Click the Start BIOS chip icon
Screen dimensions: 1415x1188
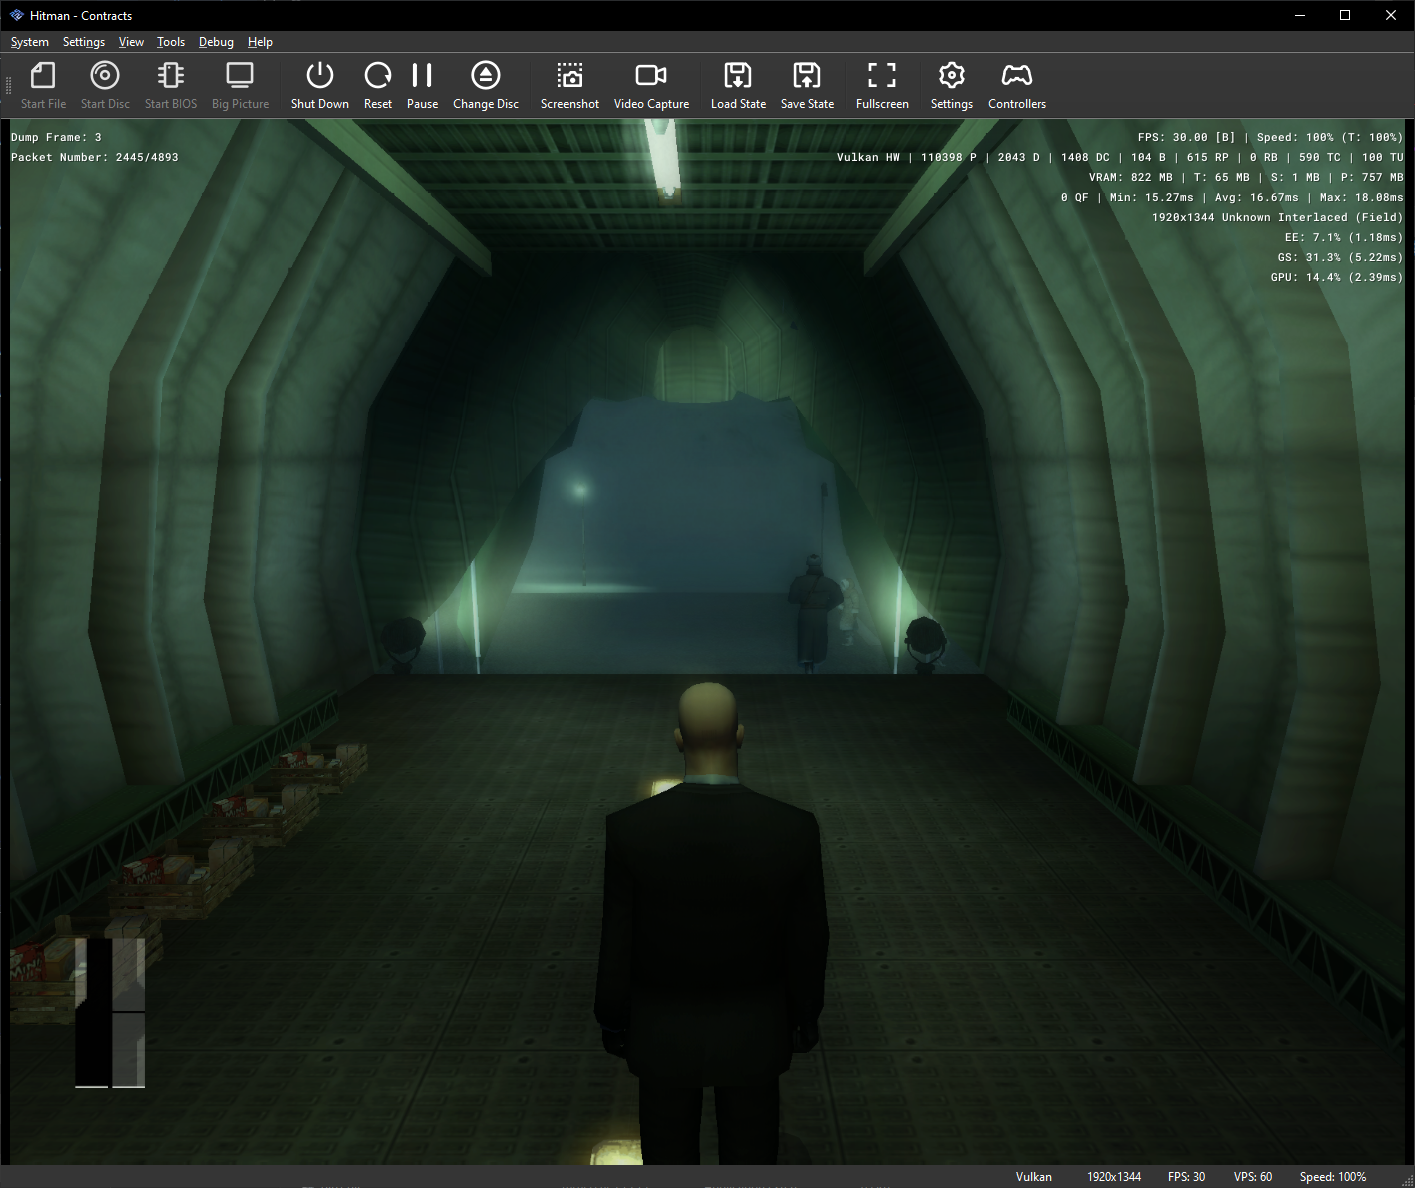[x=171, y=76]
